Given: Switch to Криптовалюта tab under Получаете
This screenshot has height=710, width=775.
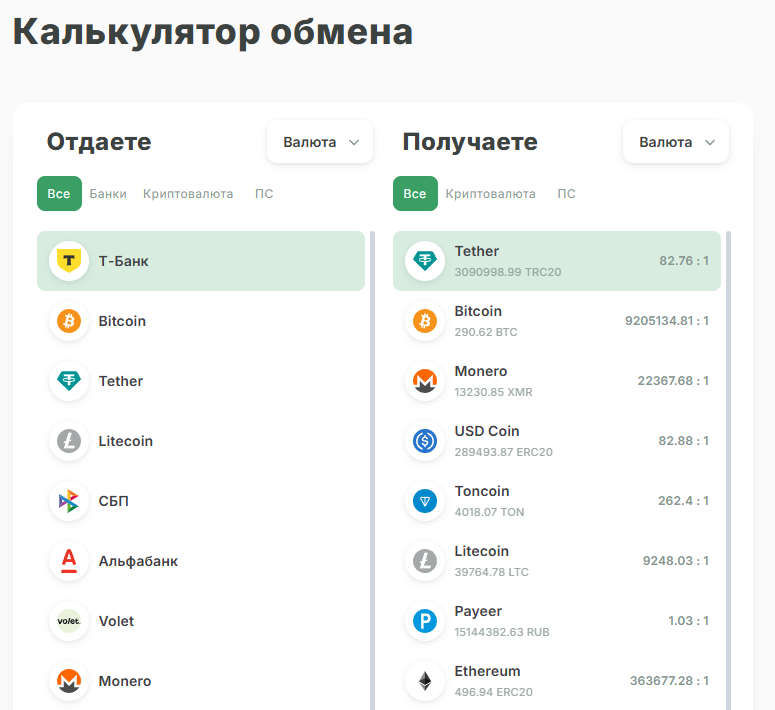Looking at the screenshot, I should pos(490,194).
